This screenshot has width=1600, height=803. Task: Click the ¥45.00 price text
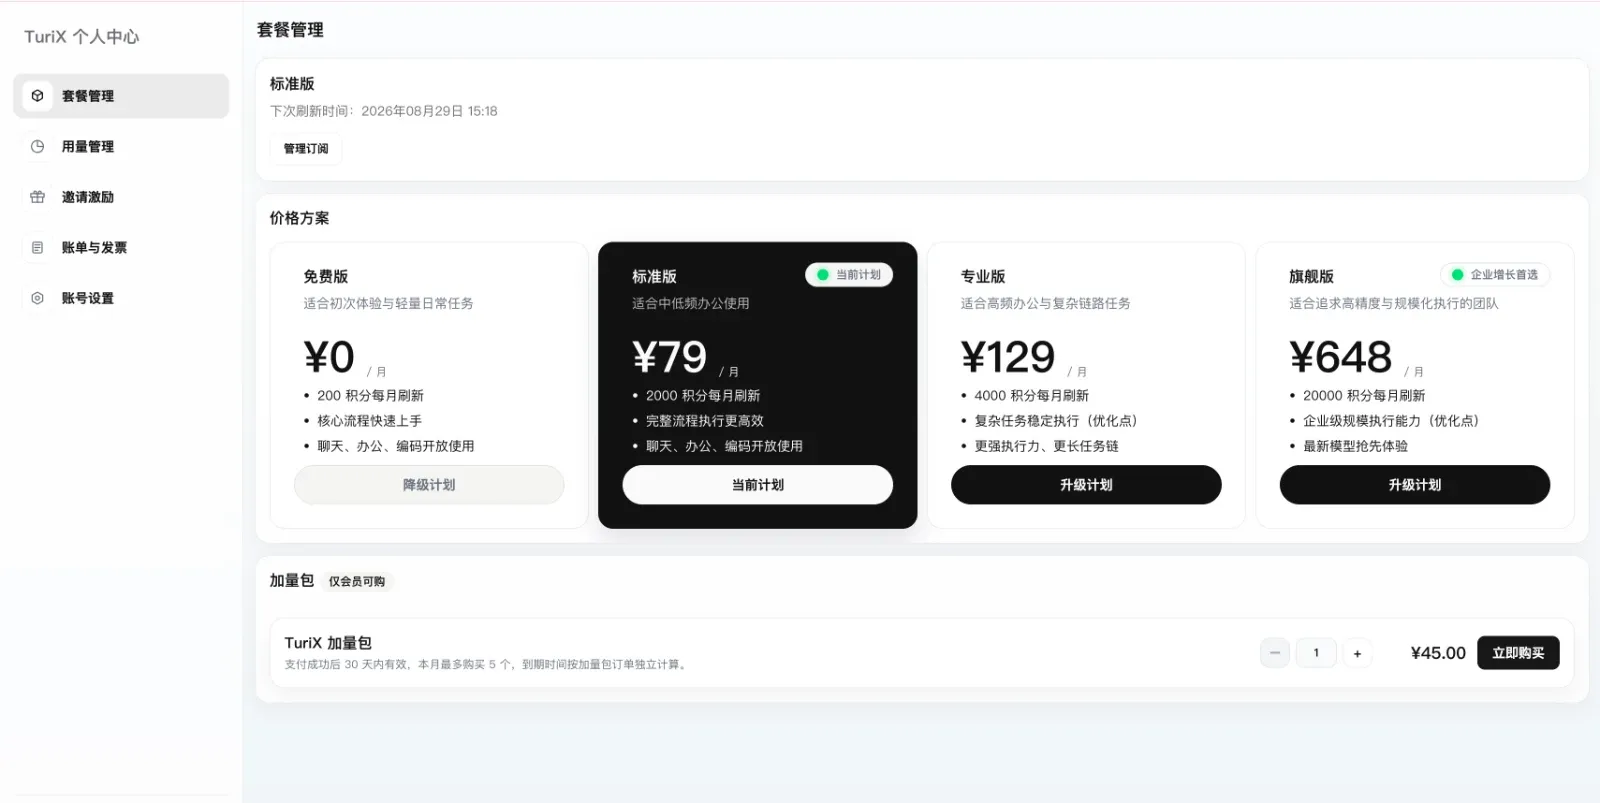[x=1438, y=653]
